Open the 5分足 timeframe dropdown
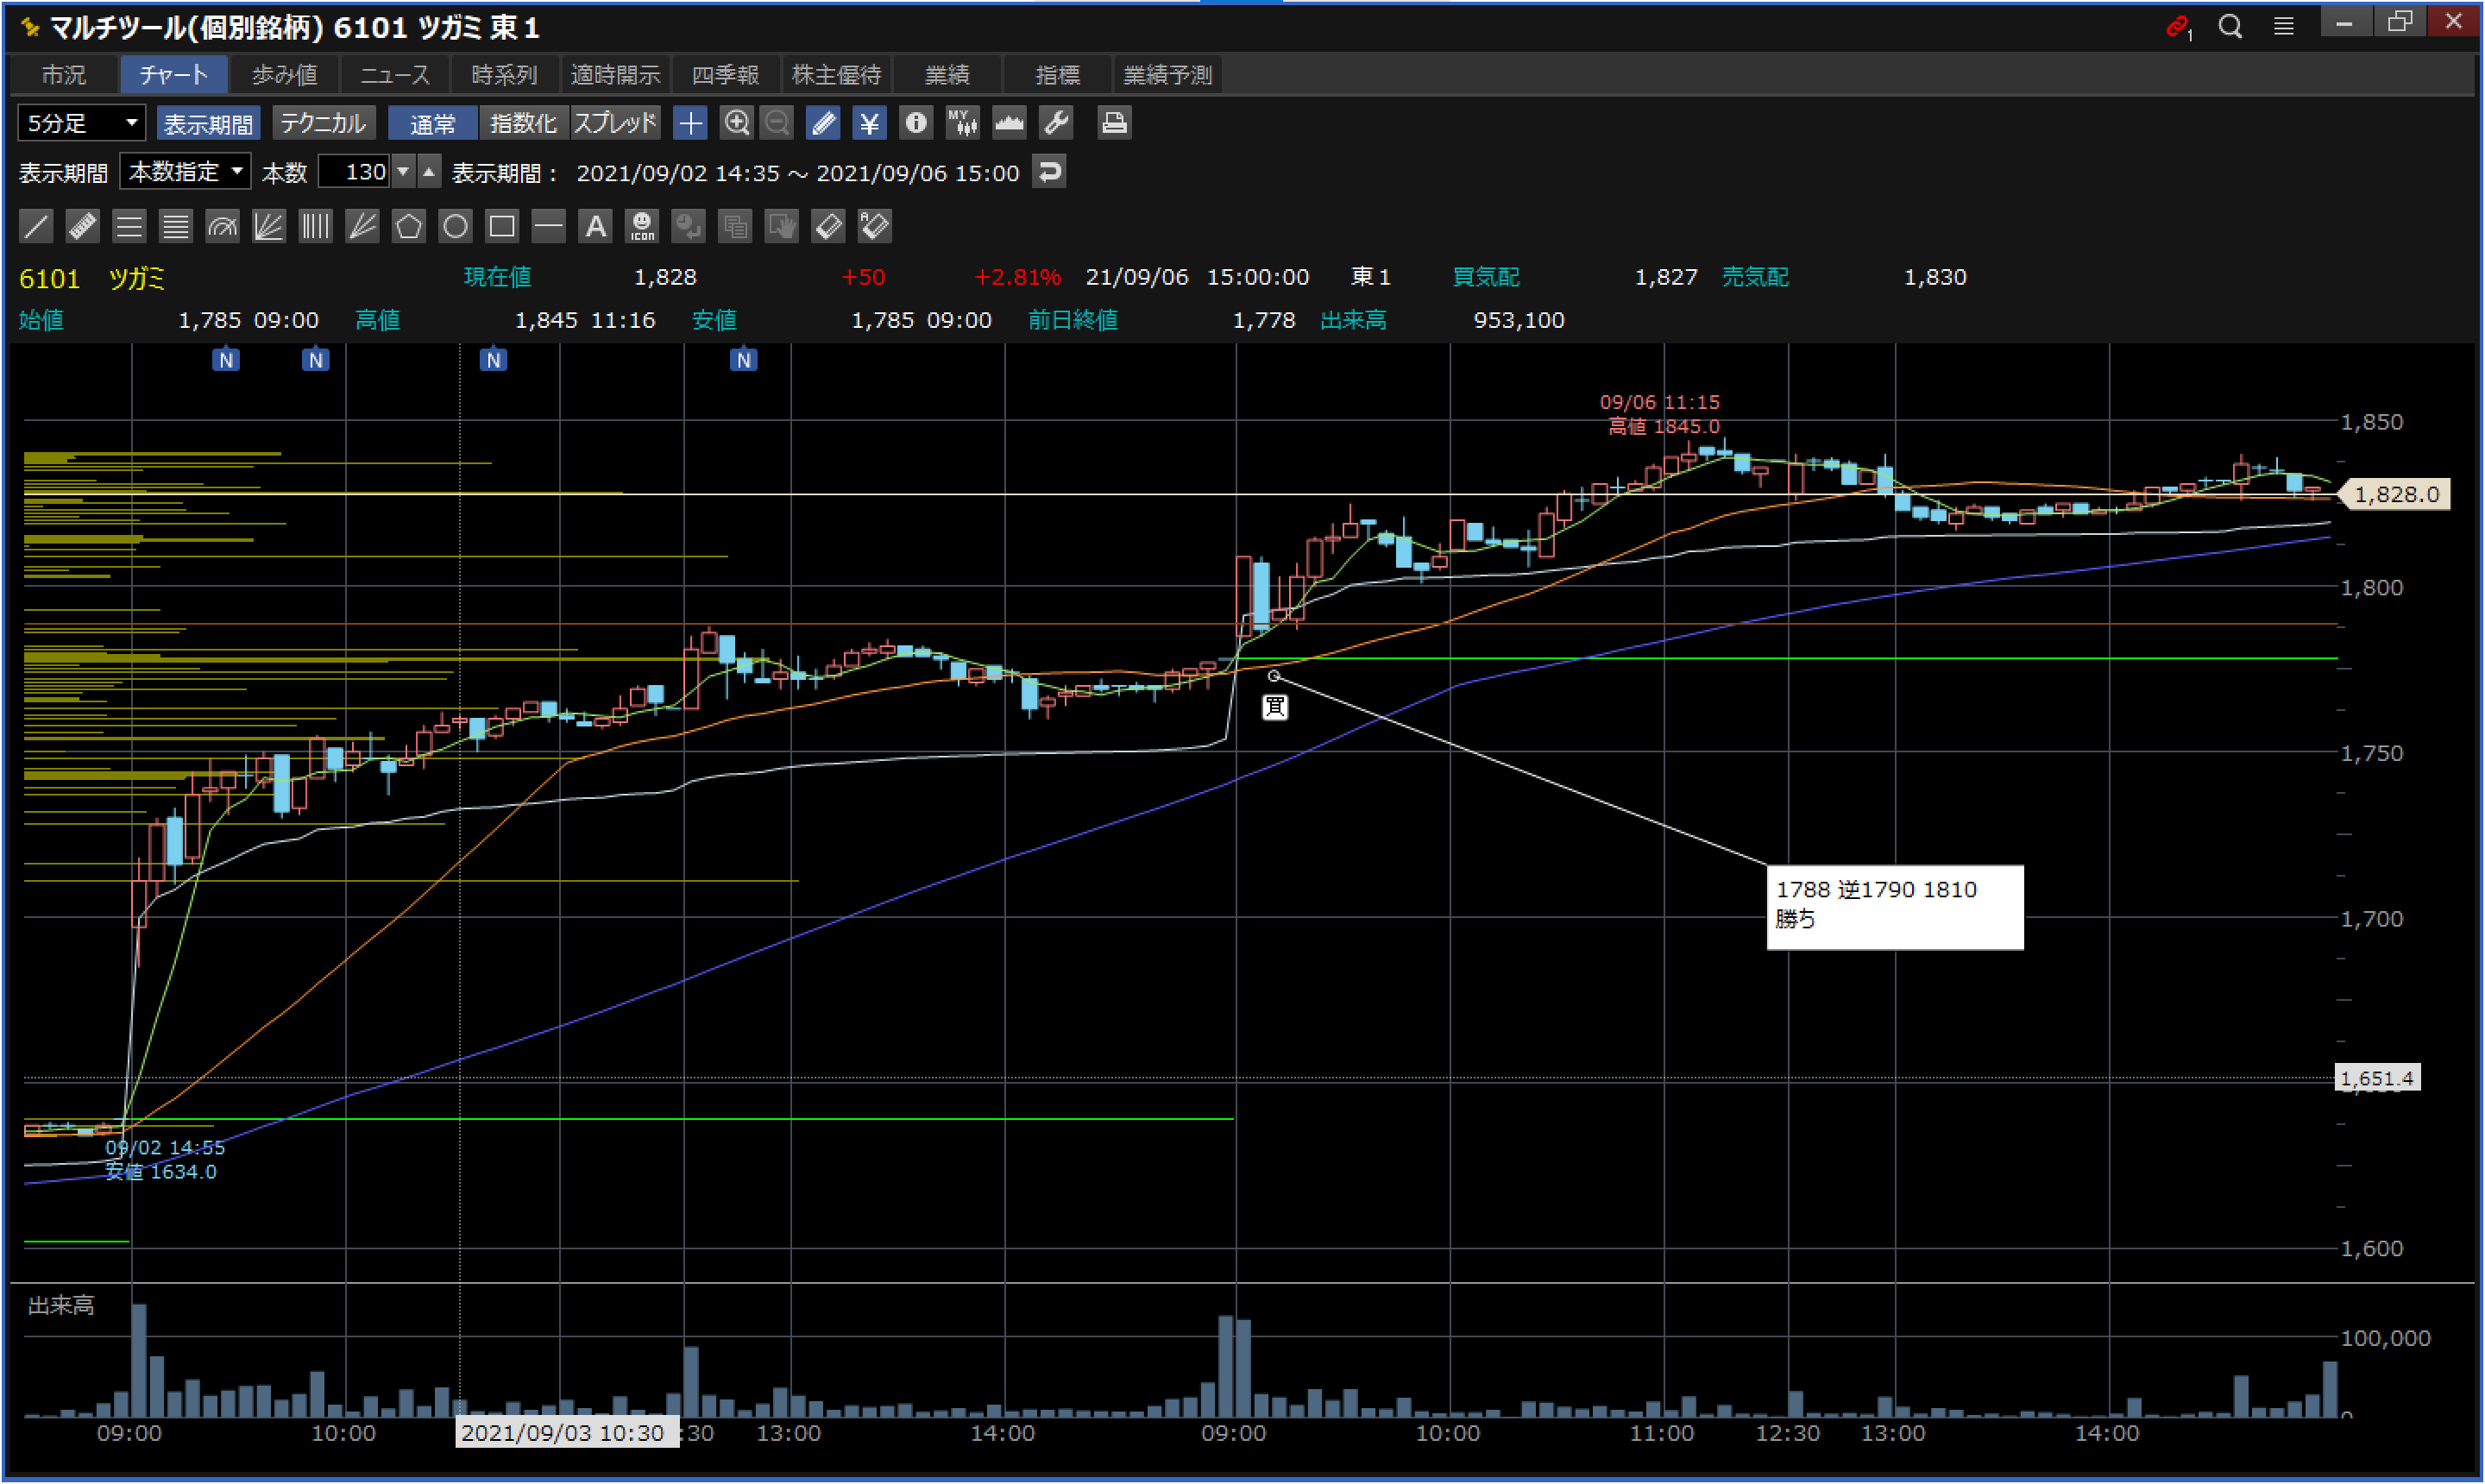2485x1484 pixels. click(x=82, y=123)
